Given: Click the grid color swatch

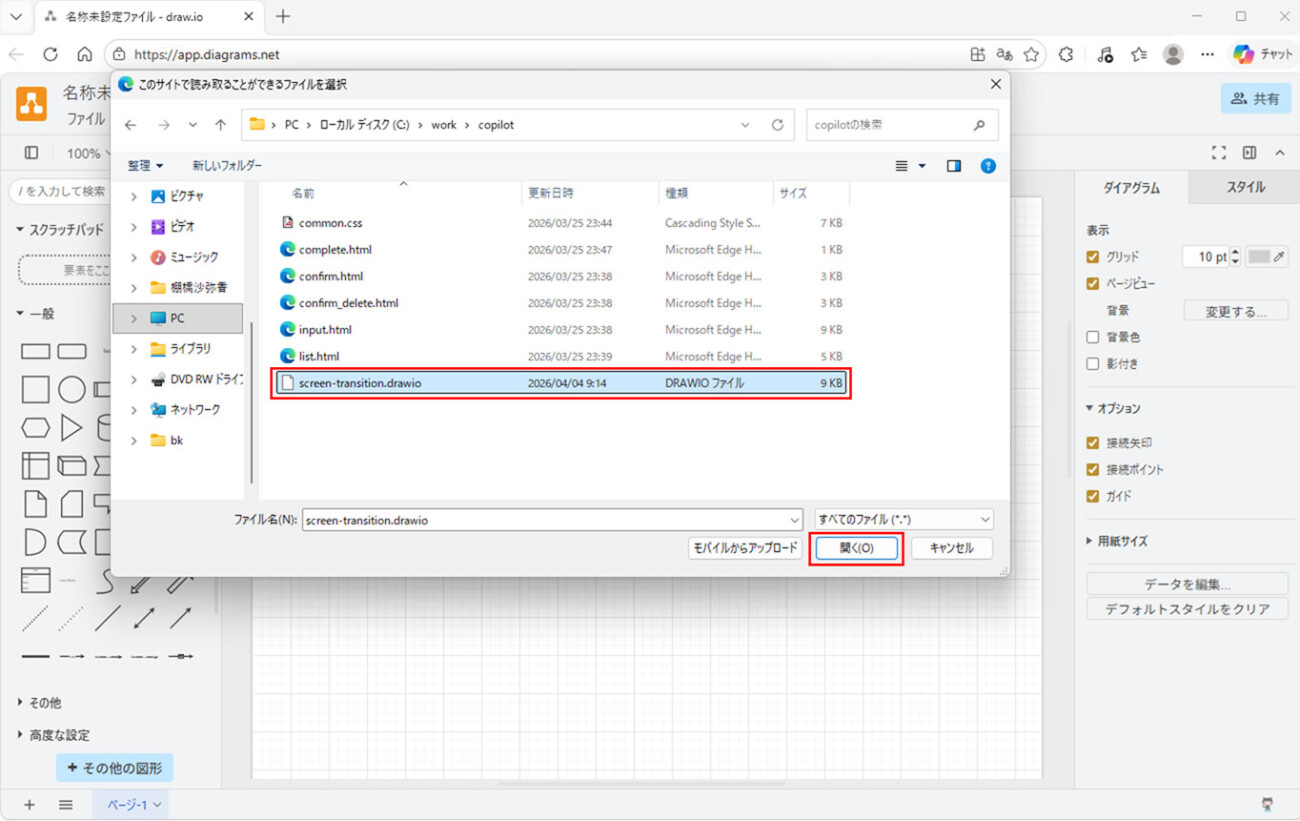Looking at the screenshot, I should click(x=1258, y=257).
